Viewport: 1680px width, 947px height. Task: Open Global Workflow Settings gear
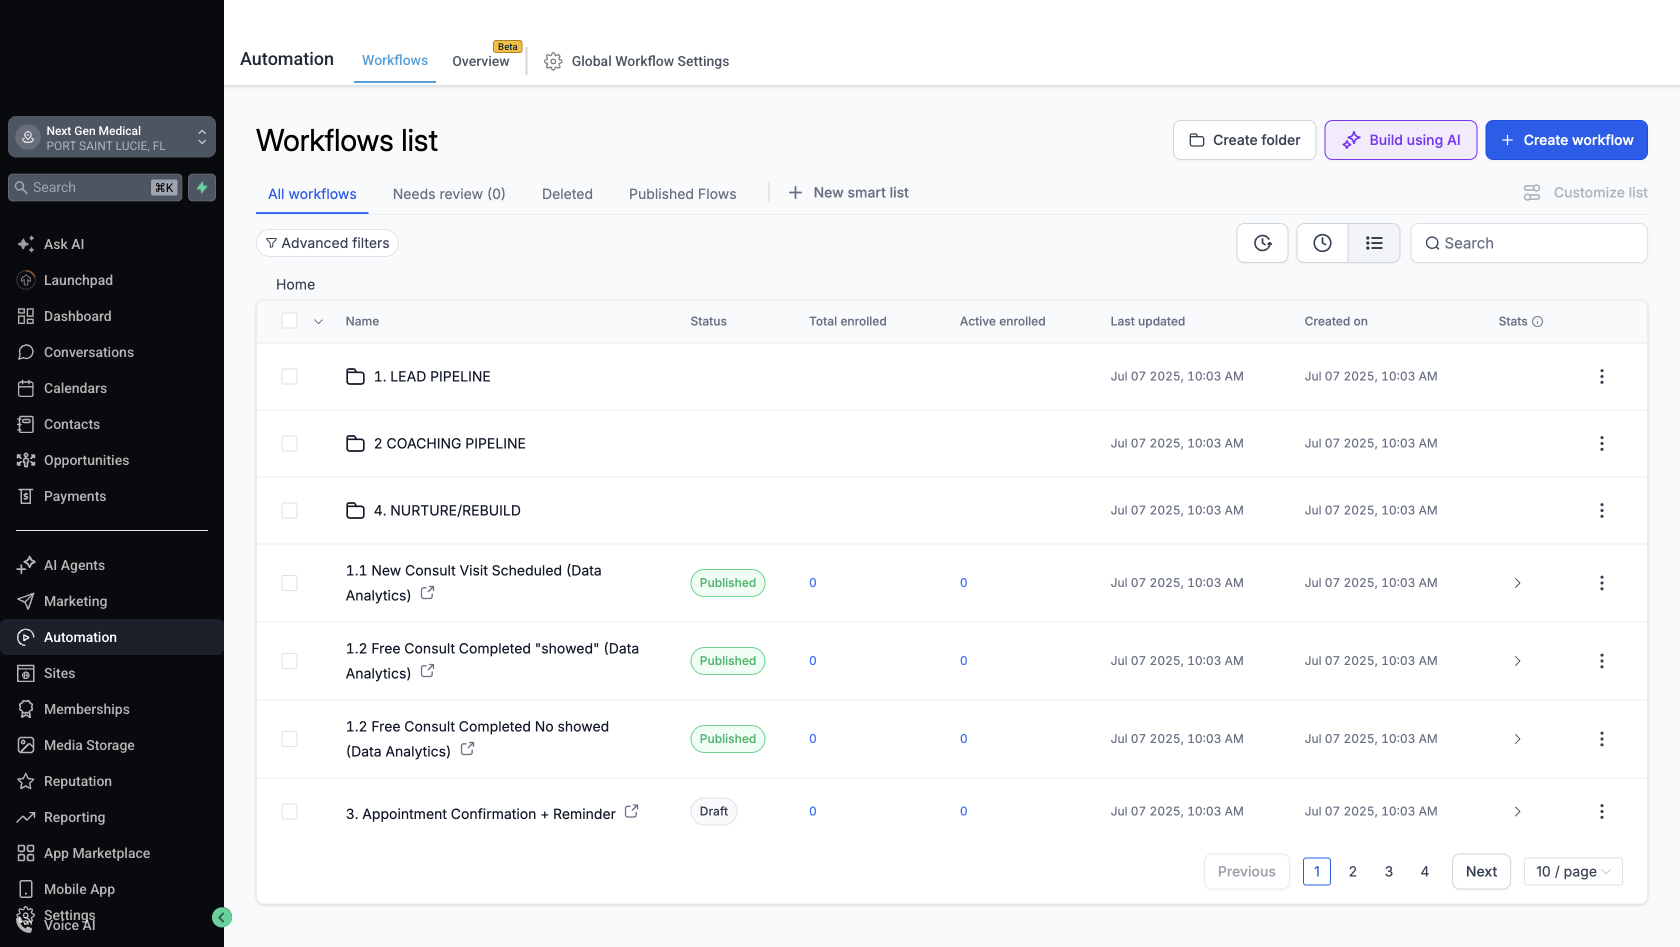point(553,61)
